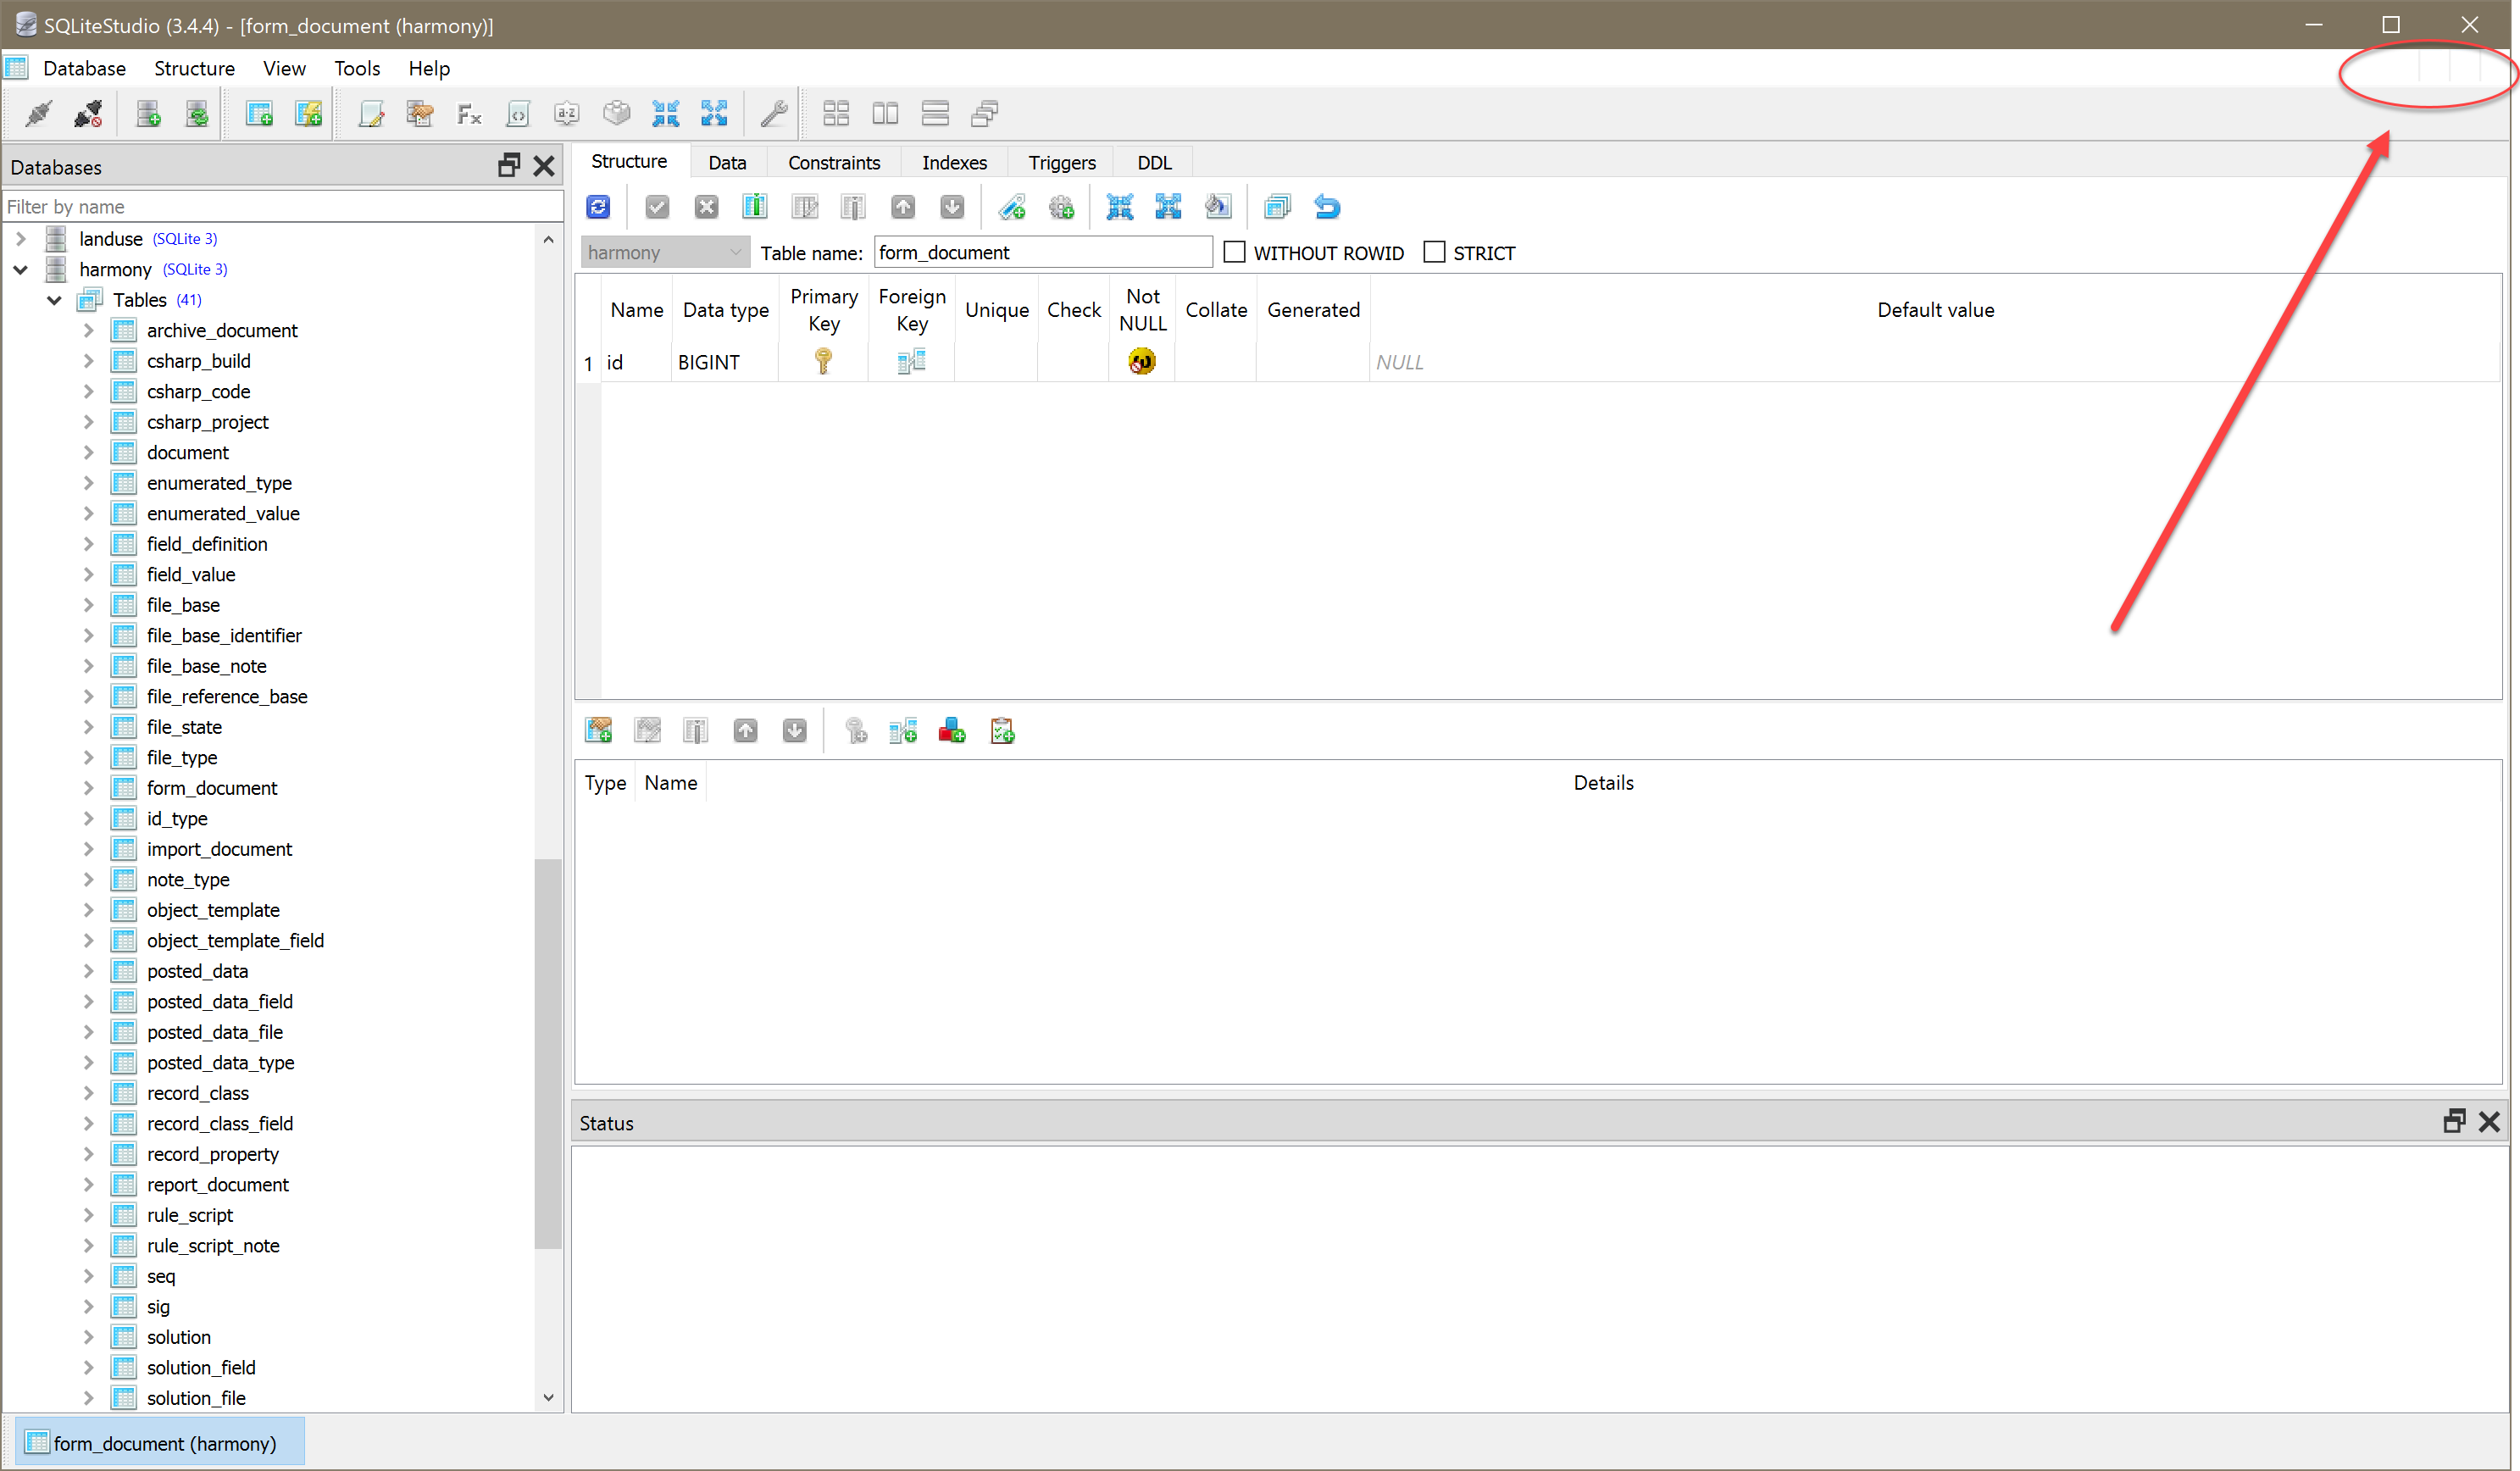The image size is (2520, 1471).
Task: Expand the seq table node
Action: point(88,1276)
